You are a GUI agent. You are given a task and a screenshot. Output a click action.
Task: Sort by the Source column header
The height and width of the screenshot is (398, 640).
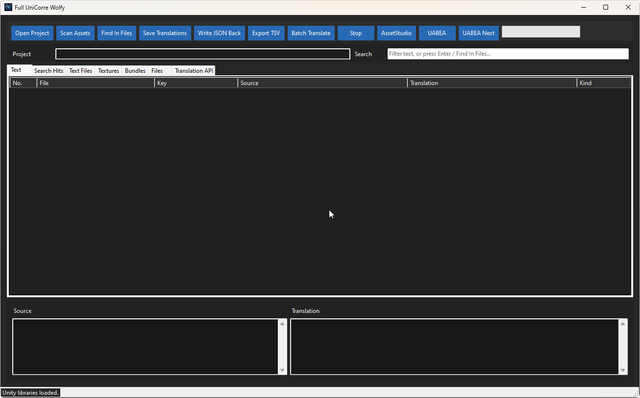click(x=322, y=83)
